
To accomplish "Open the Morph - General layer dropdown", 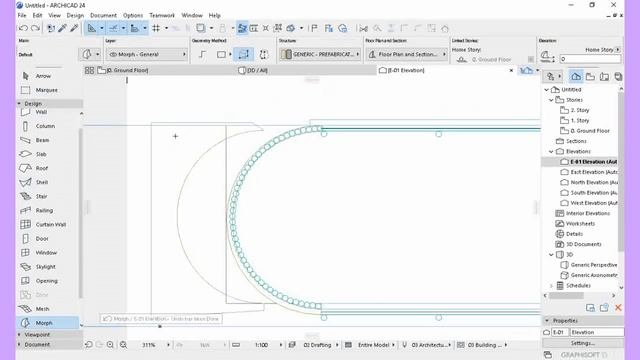I will pos(147,54).
